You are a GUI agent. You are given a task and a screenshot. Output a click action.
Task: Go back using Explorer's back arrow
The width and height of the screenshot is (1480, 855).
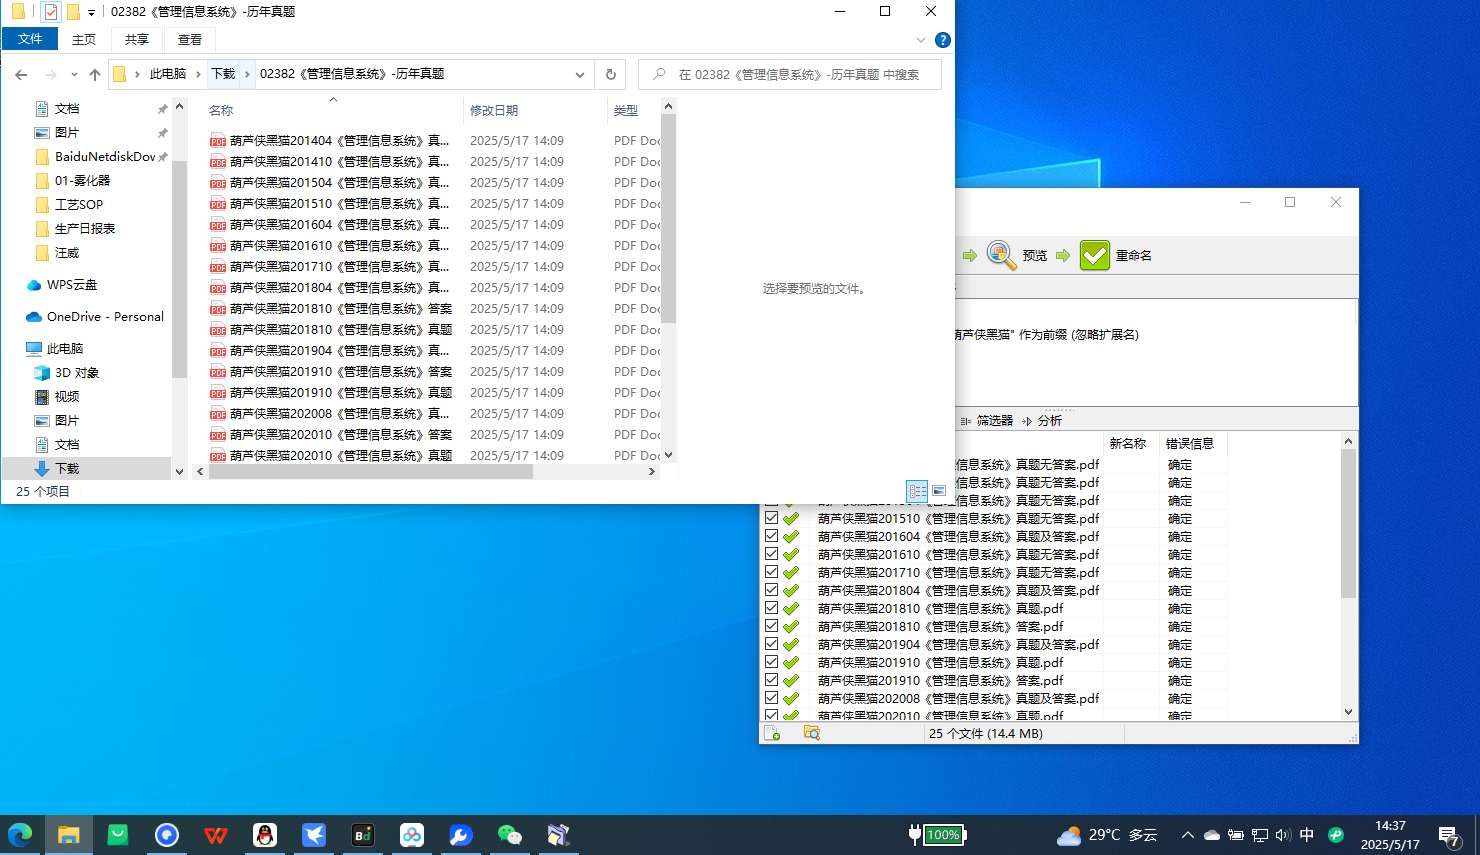coord(21,74)
